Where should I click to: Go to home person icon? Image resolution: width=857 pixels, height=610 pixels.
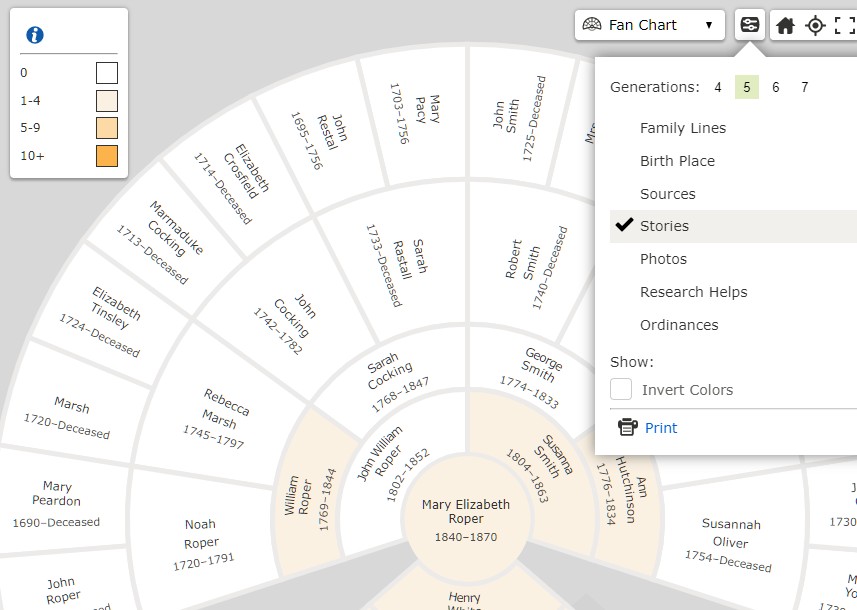(x=785, y=25)
